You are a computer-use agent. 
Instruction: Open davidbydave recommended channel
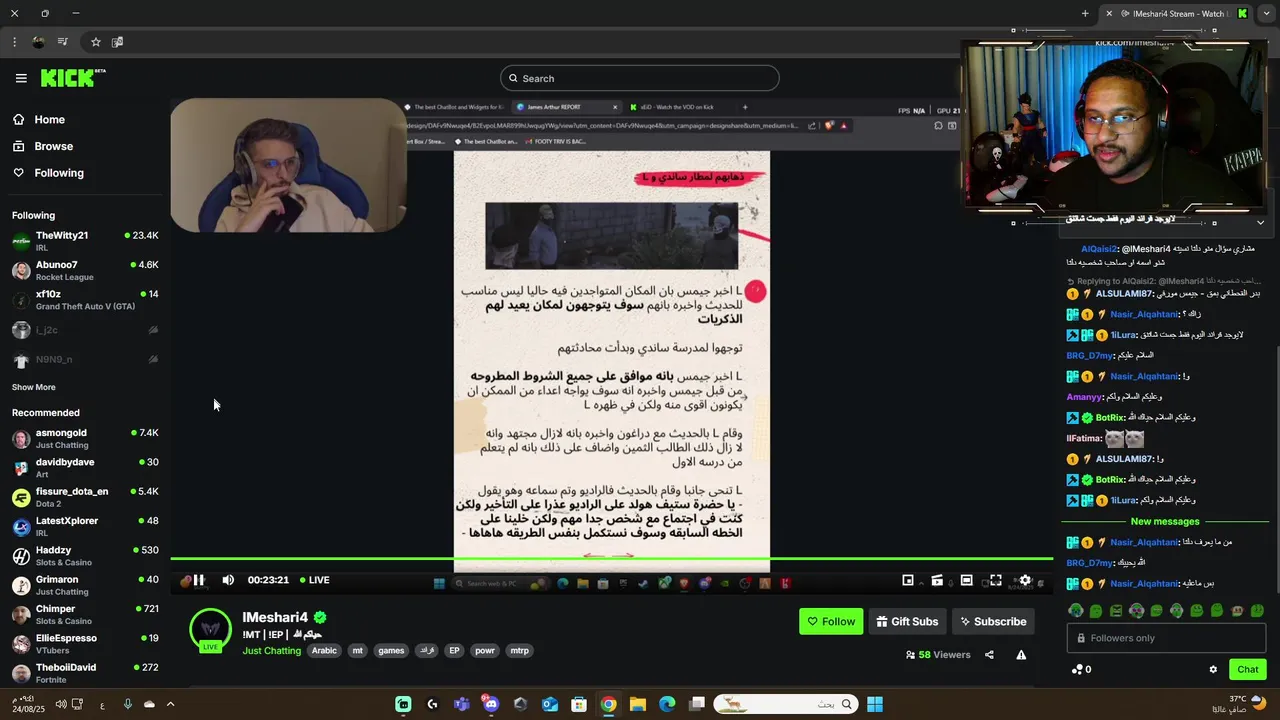85,468
